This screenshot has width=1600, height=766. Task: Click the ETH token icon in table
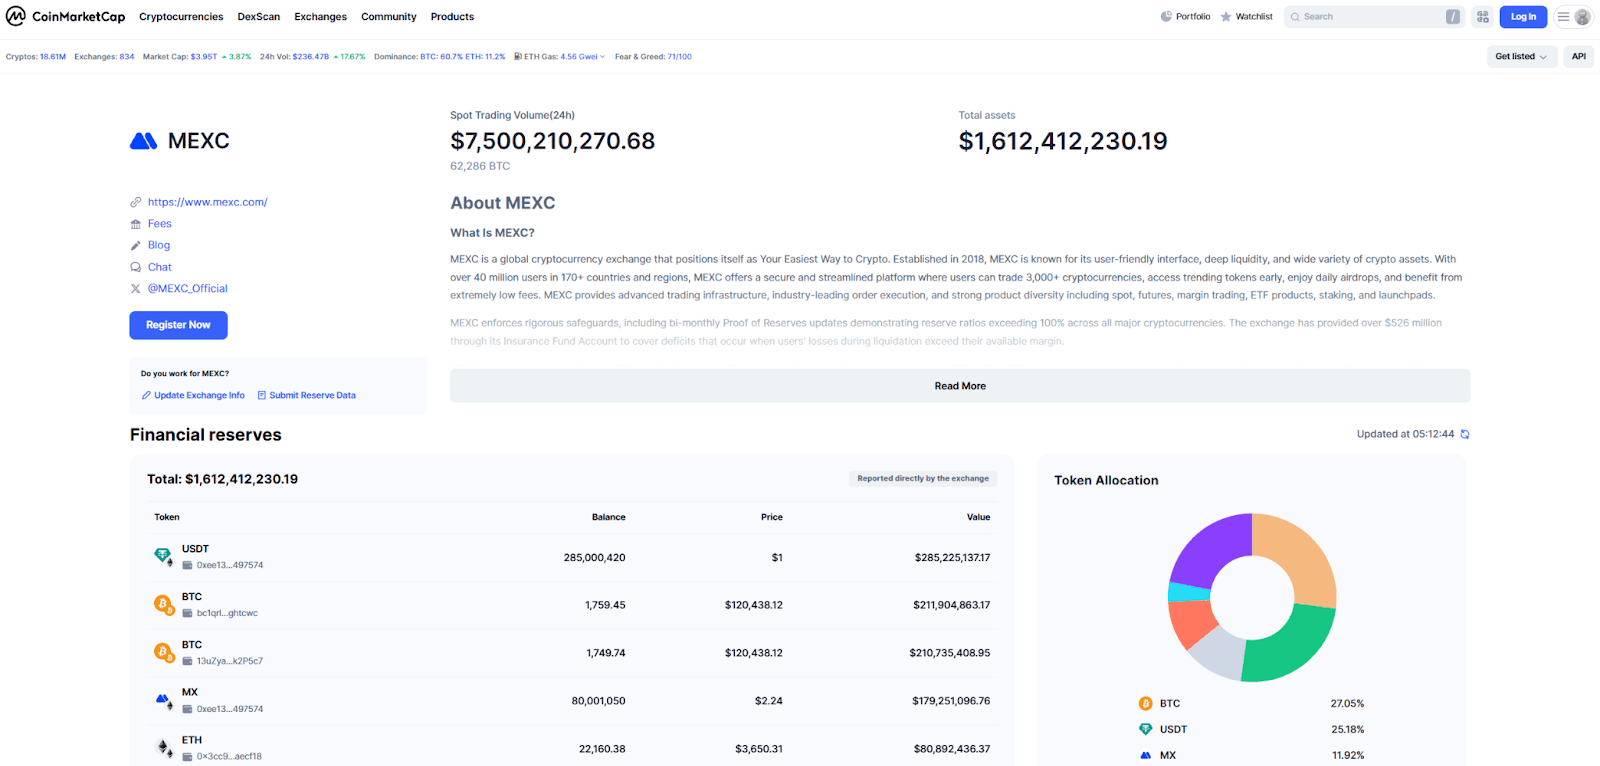click(163, 748)
